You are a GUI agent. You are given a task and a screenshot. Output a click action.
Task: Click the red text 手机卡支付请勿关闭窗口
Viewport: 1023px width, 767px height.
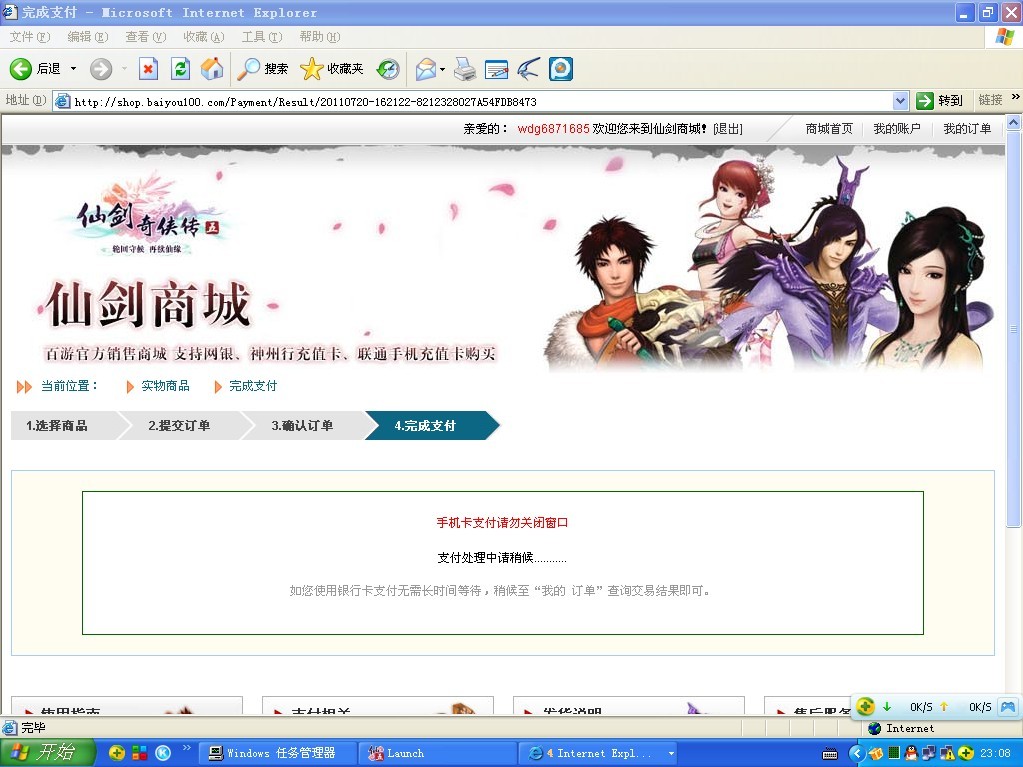pos(502,522)
